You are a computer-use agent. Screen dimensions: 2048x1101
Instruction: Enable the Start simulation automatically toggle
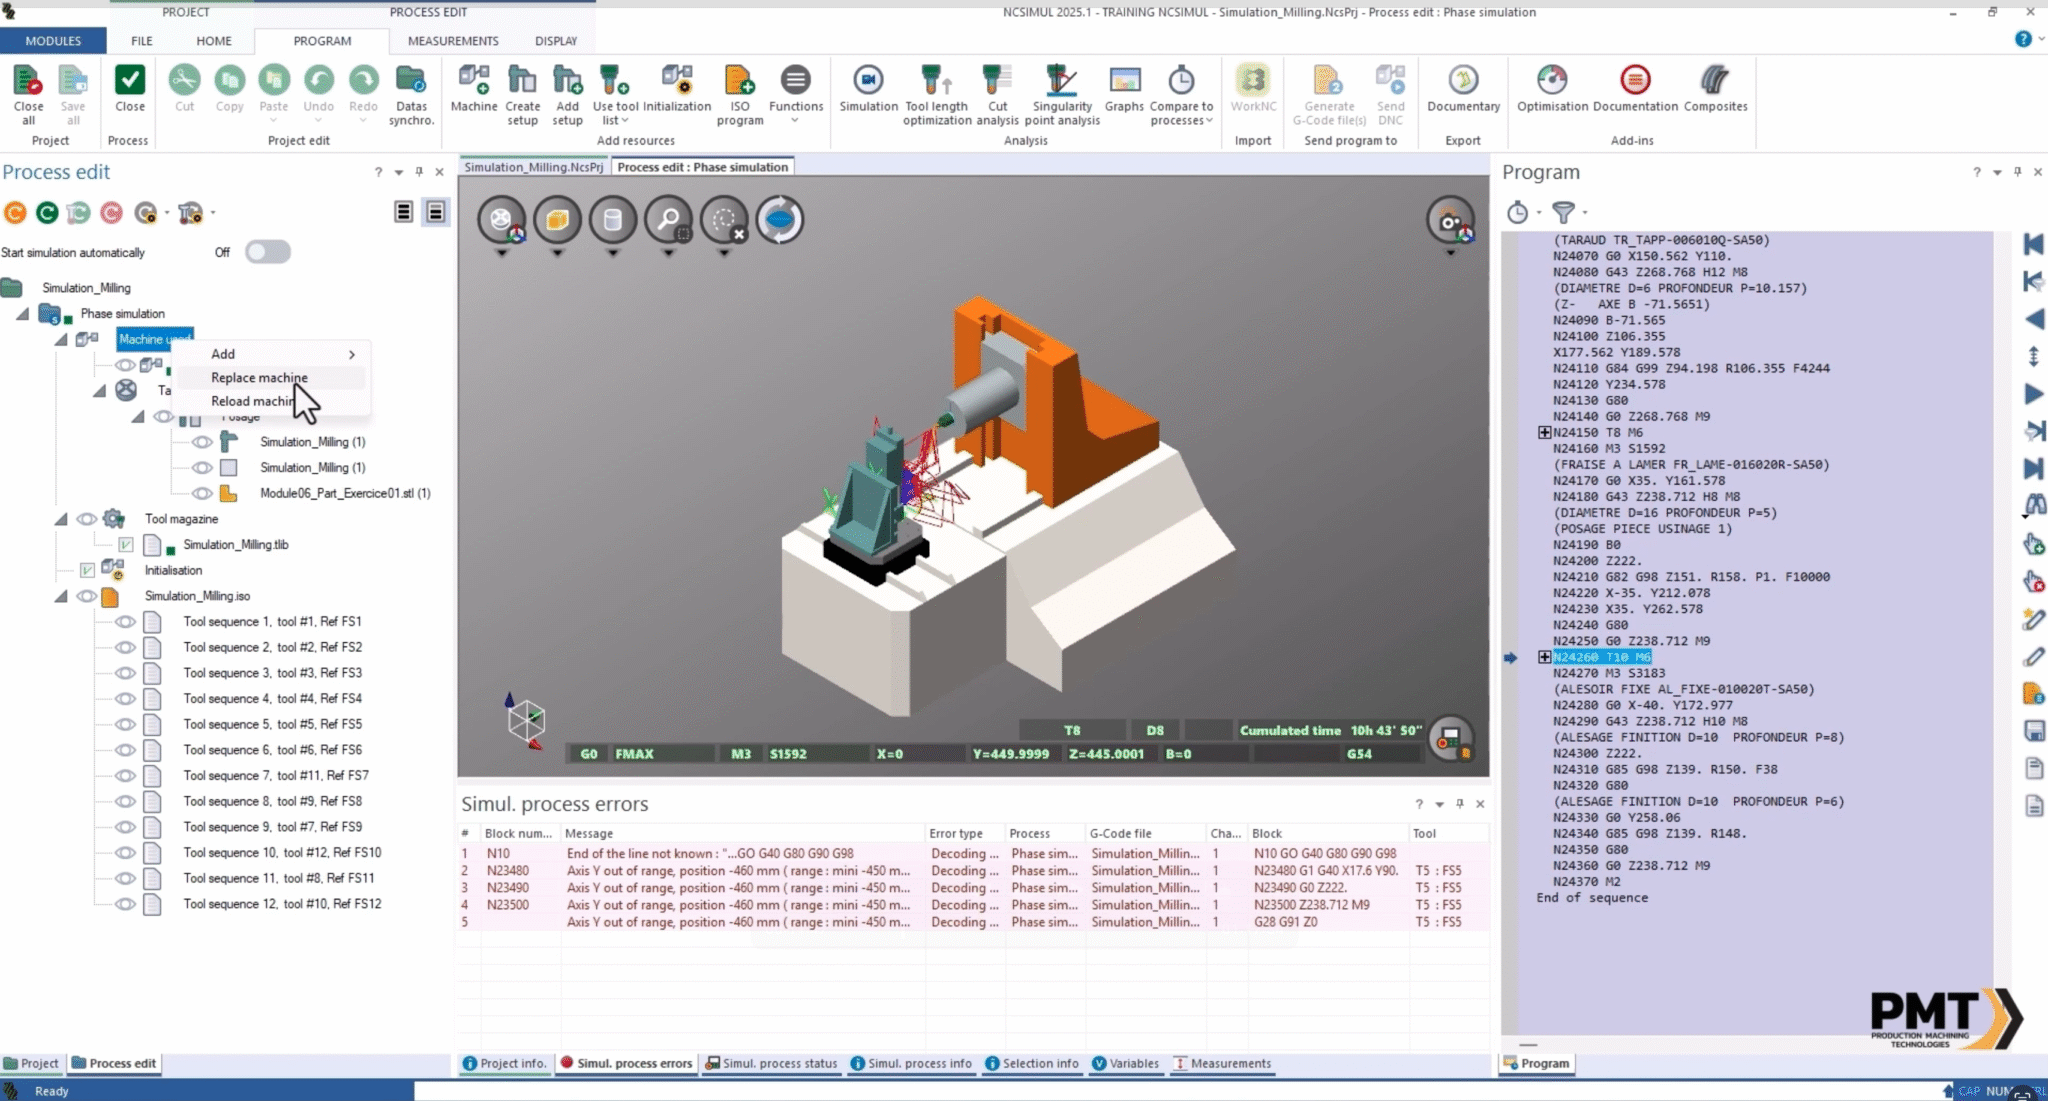coord(267,252)
